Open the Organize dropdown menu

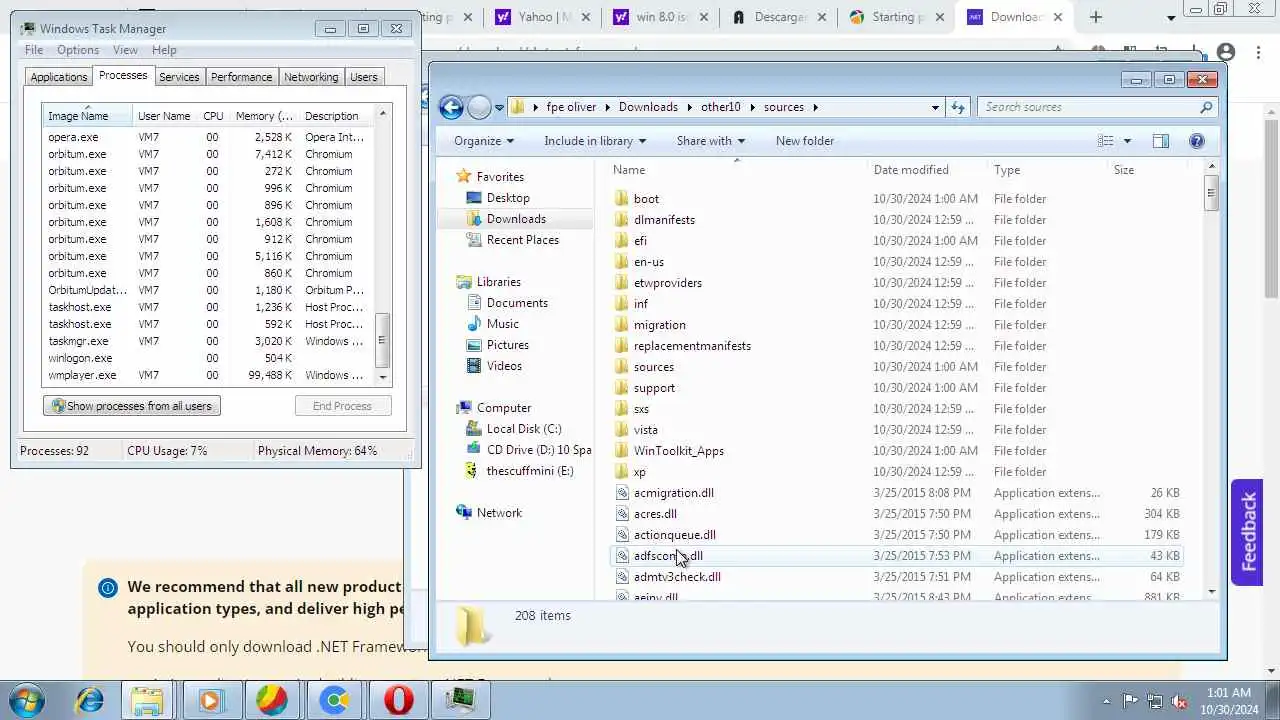point(484,141)
